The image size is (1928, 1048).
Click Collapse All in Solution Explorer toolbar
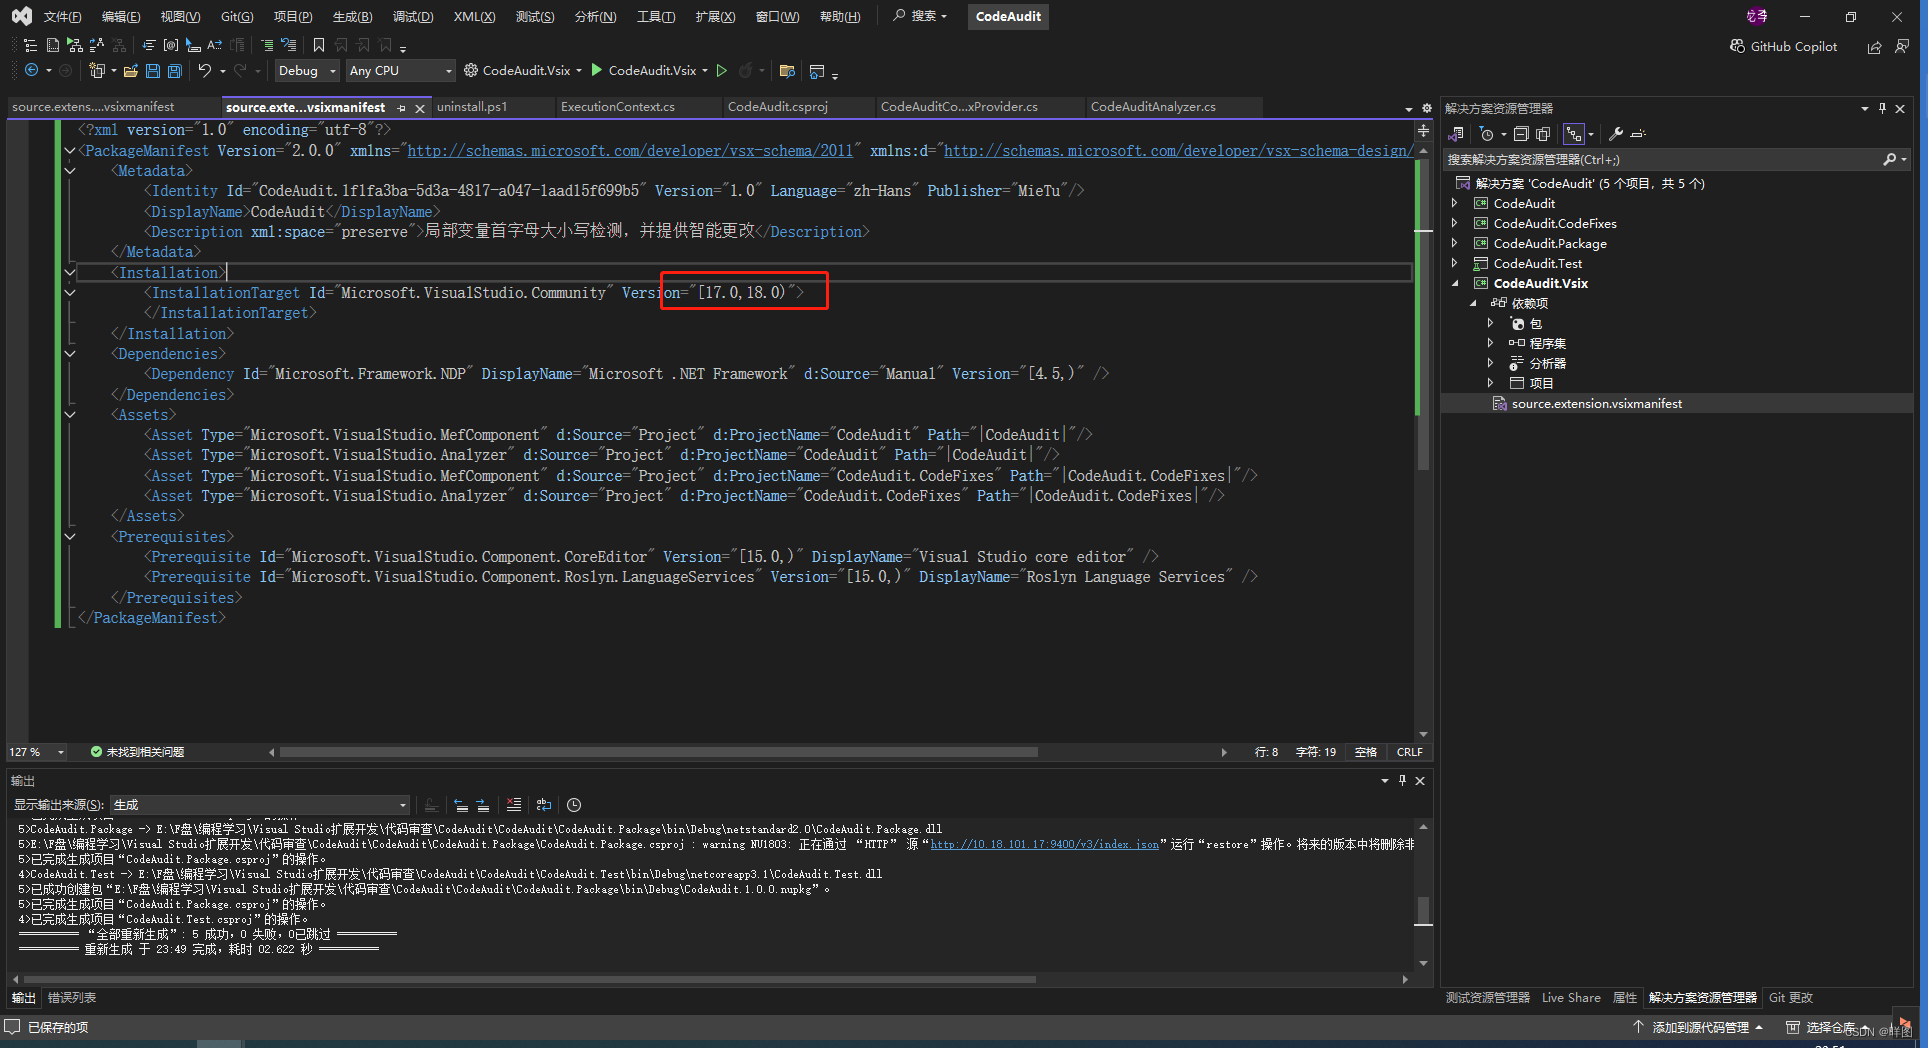point(1521,134)
